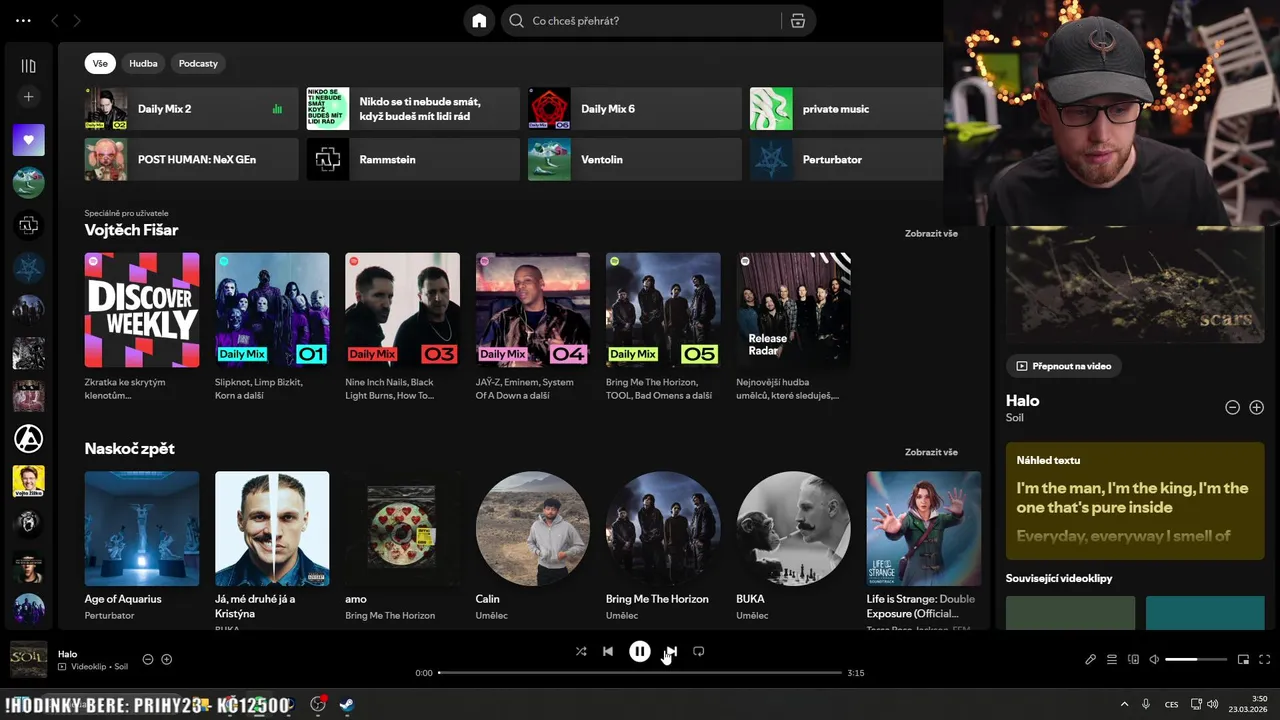Viewport: 1280px width, 720px height.
Task: Remove Halo via minus icon in bottom bar
Action: 148,659
